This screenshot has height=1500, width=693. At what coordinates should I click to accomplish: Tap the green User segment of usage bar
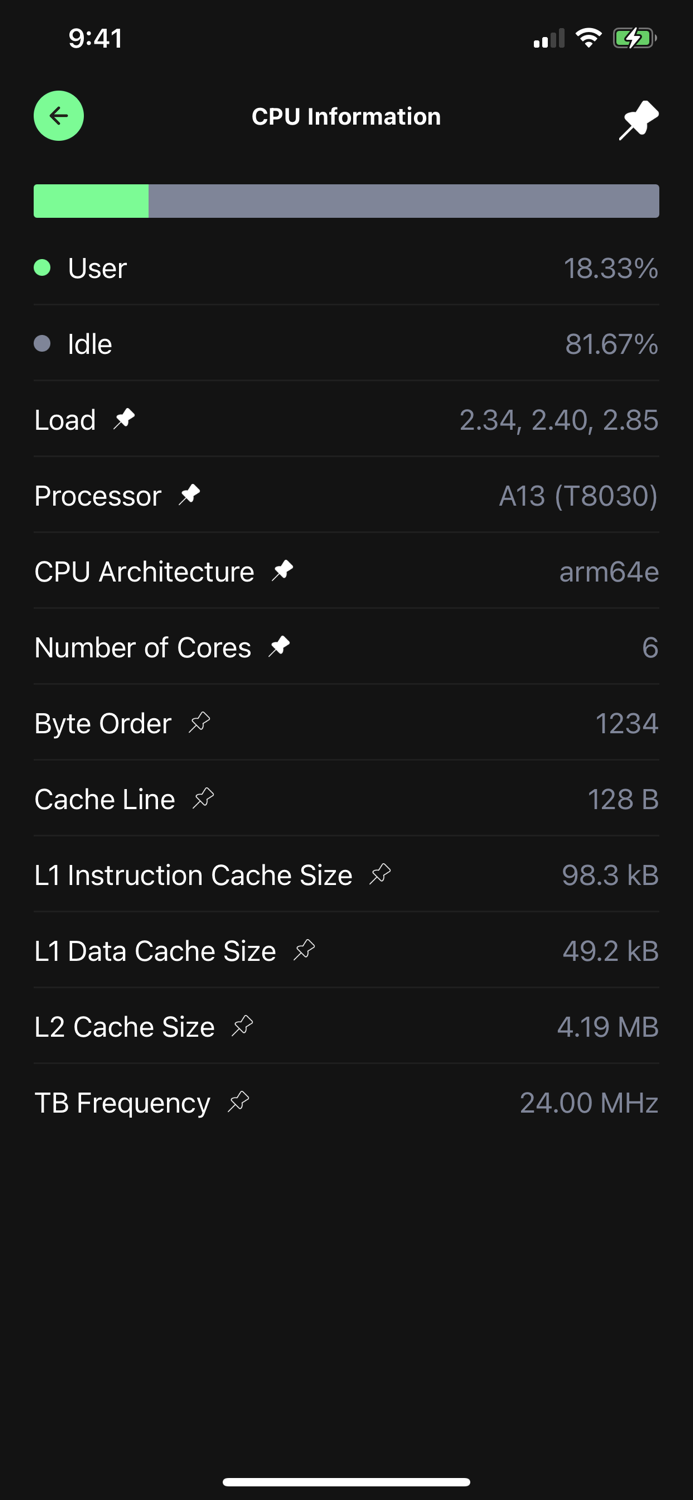[91, 201]
